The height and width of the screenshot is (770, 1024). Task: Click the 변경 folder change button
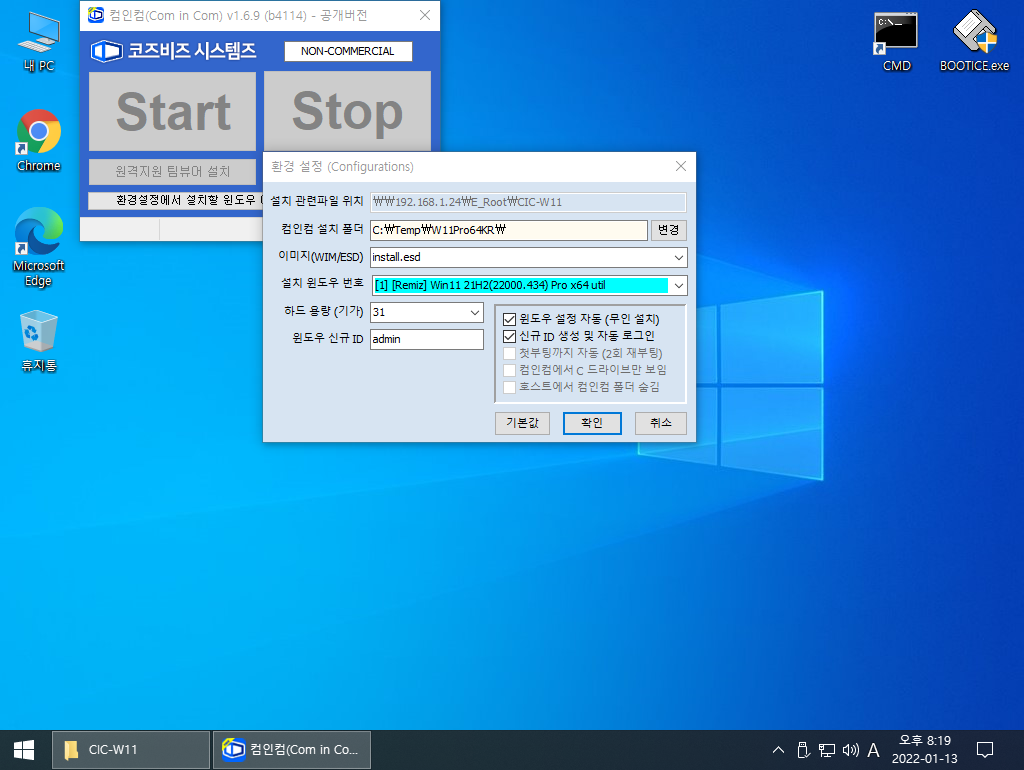tap(668, 230)
